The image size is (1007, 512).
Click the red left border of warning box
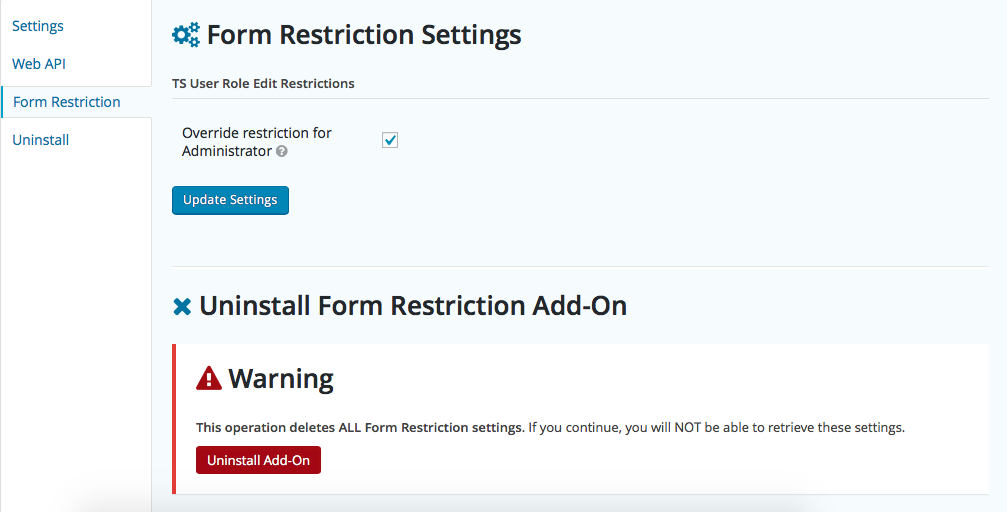(174, 419)
